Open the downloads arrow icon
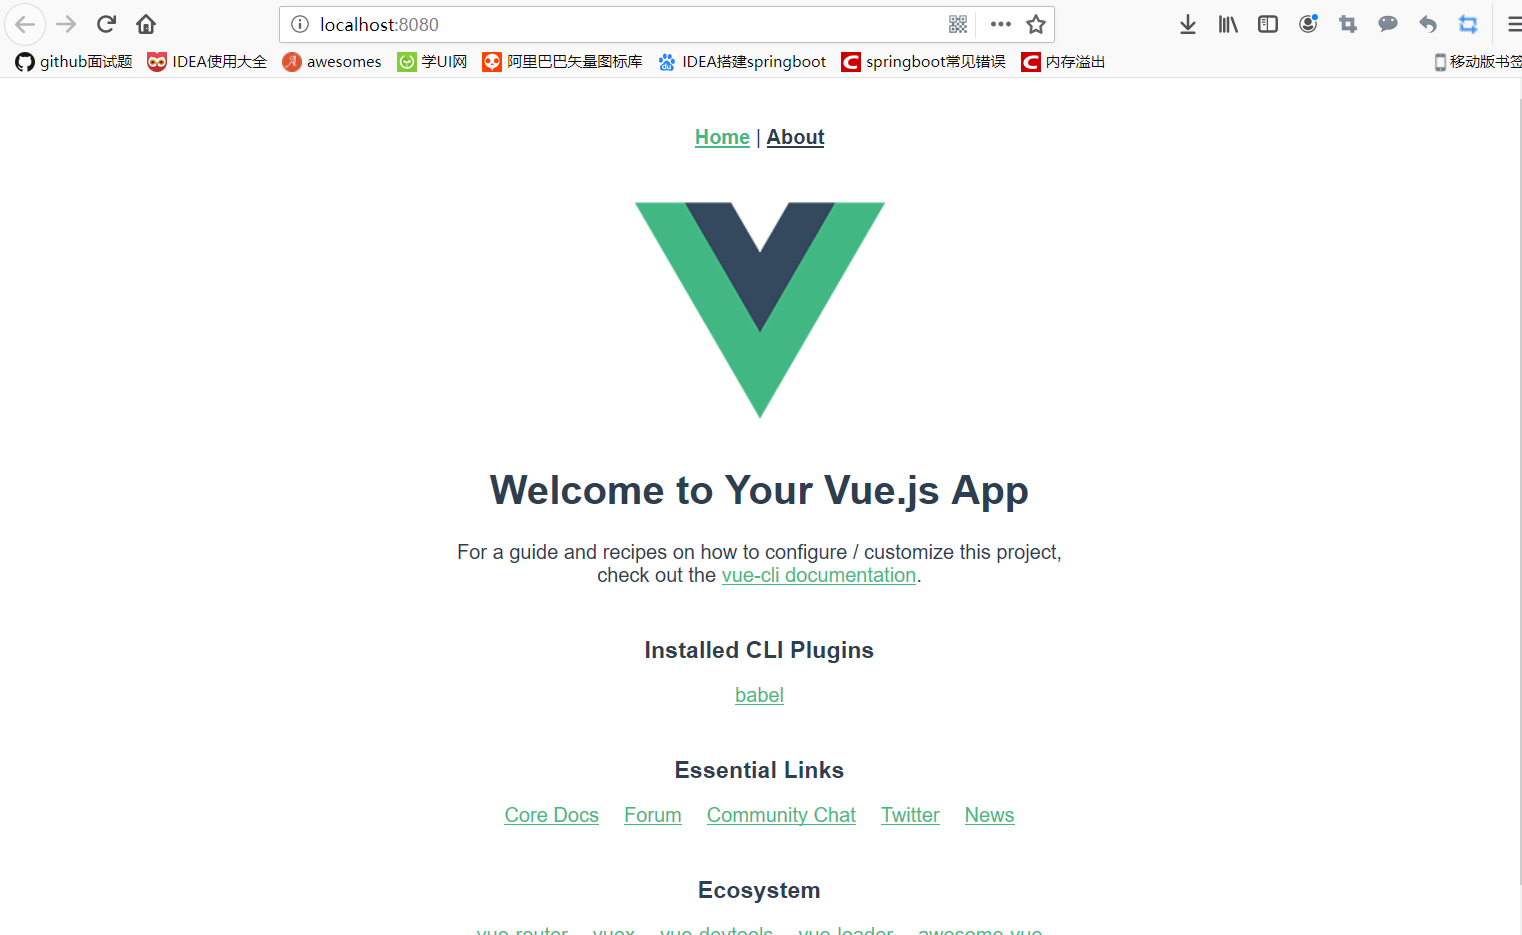This screenshot has width=1522, height=935. tap(1188, 24)
